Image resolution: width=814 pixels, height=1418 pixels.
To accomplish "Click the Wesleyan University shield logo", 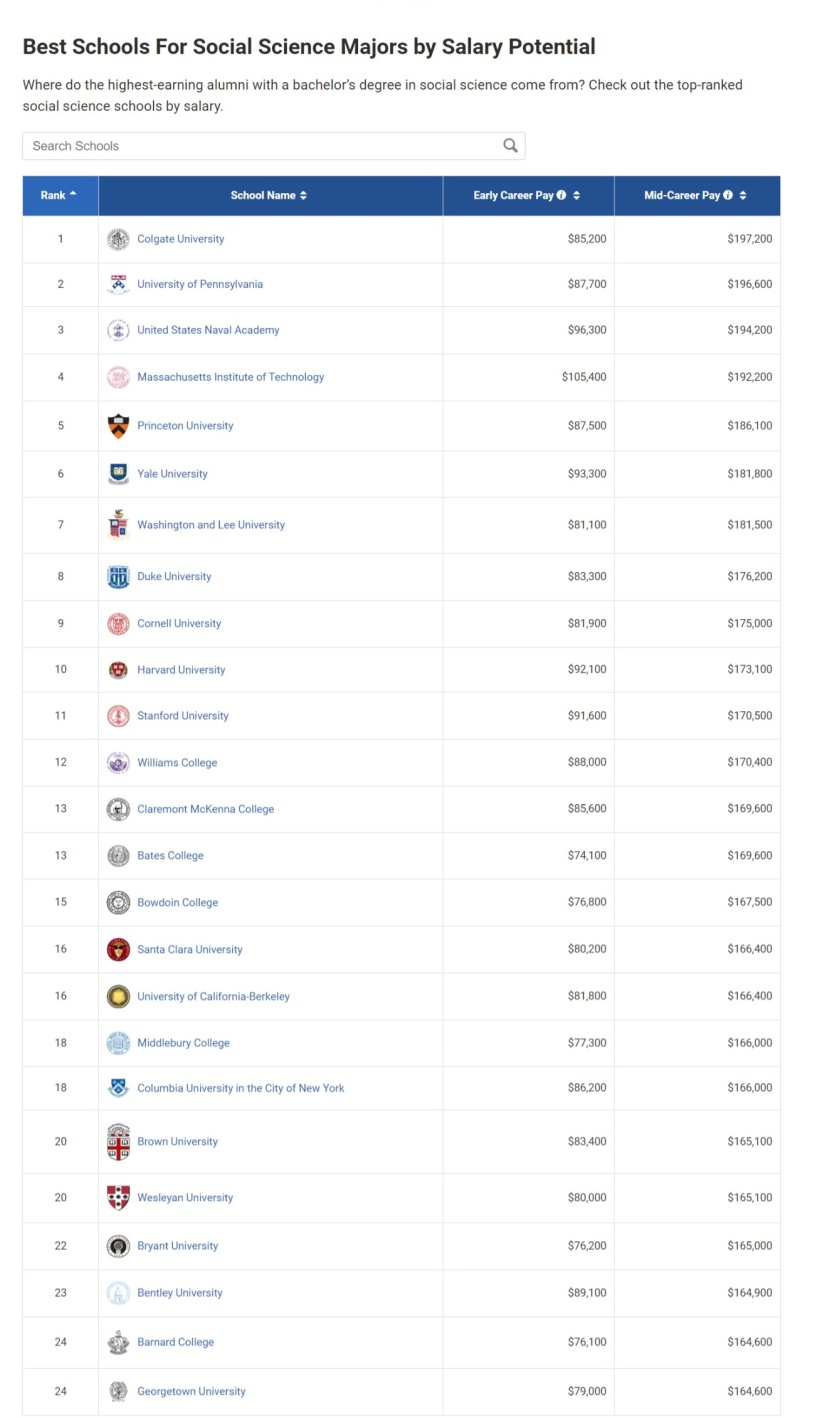I will point(118,1198).
